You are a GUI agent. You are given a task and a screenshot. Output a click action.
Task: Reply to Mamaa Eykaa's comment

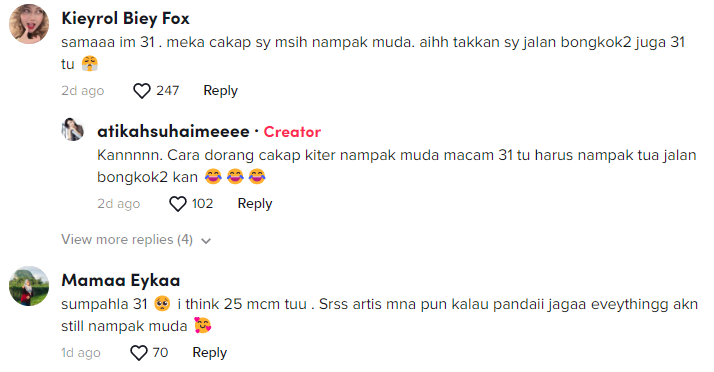pos(209,352)
